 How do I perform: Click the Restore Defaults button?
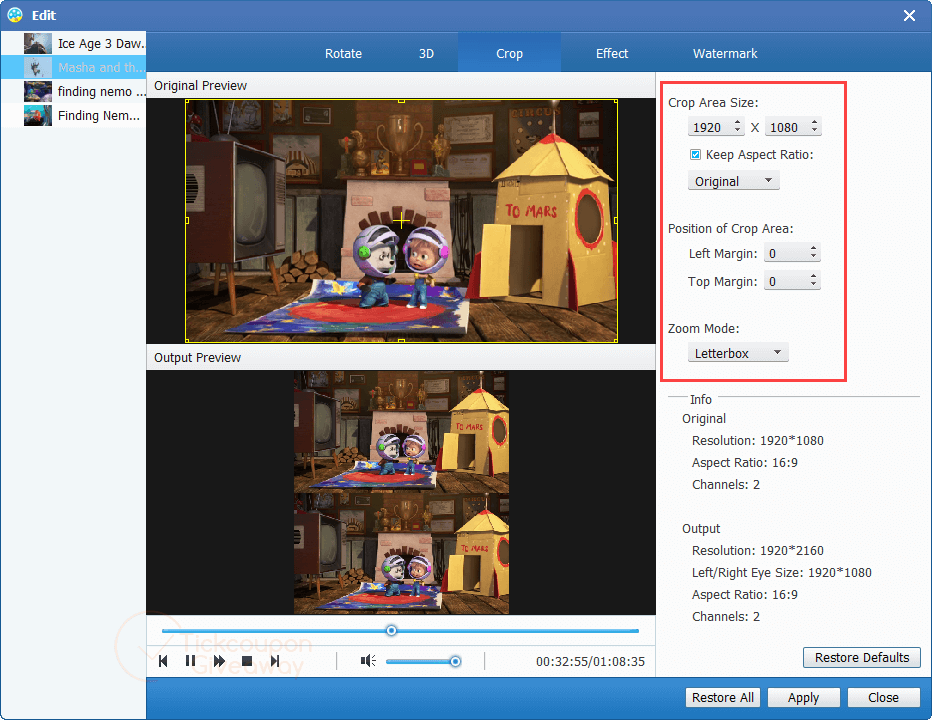(x=861, y=658)
